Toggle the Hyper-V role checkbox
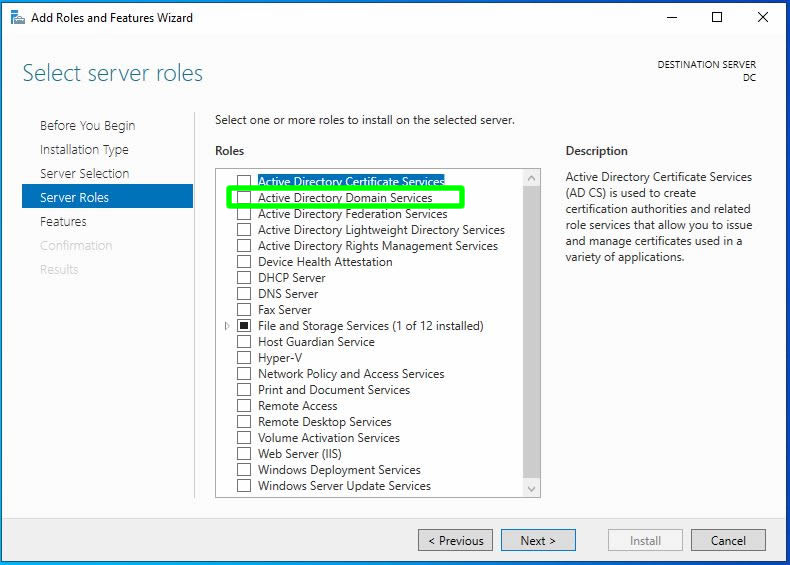 tap(244, 358)
